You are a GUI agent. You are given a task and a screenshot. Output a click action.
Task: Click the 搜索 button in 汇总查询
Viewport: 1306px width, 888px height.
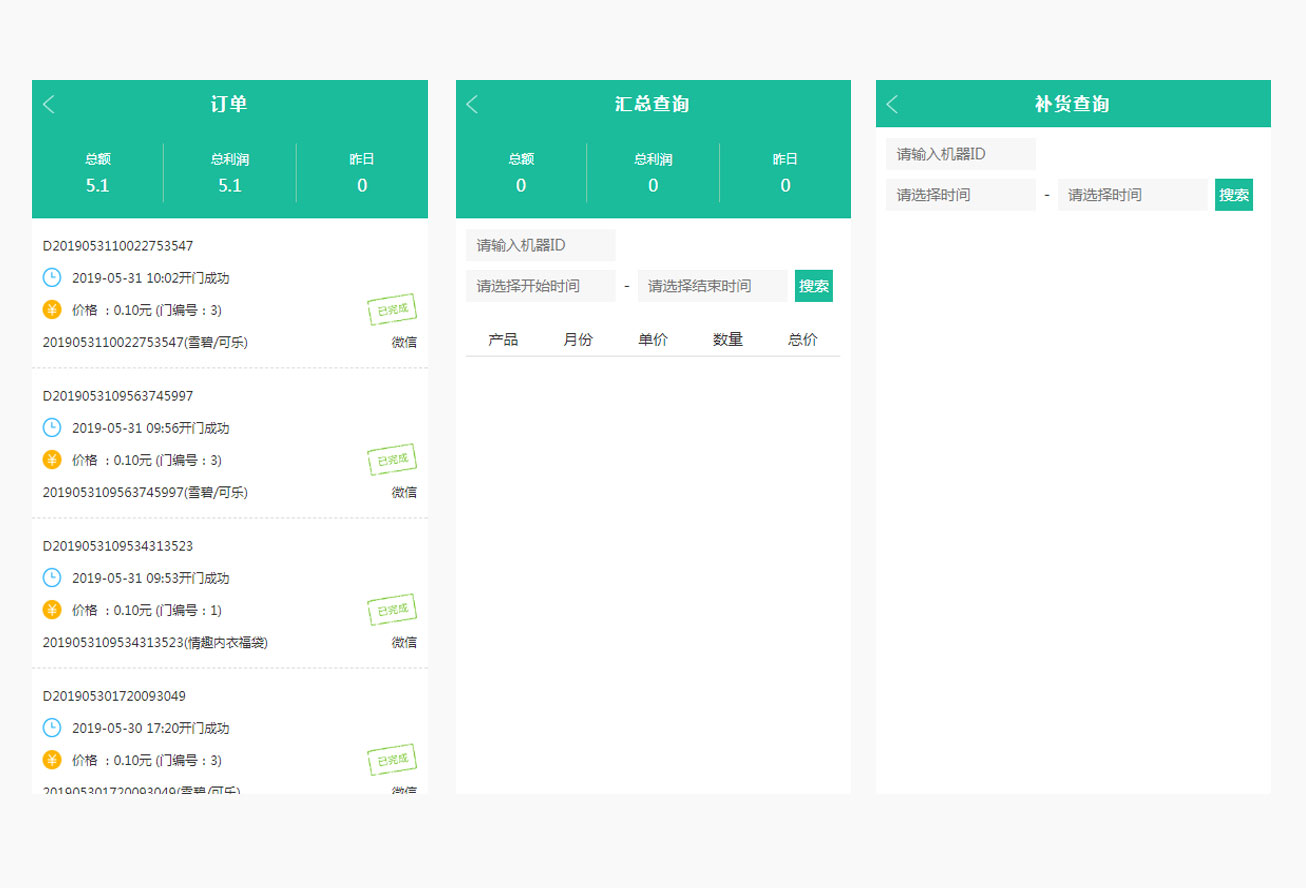pos(814,286)
